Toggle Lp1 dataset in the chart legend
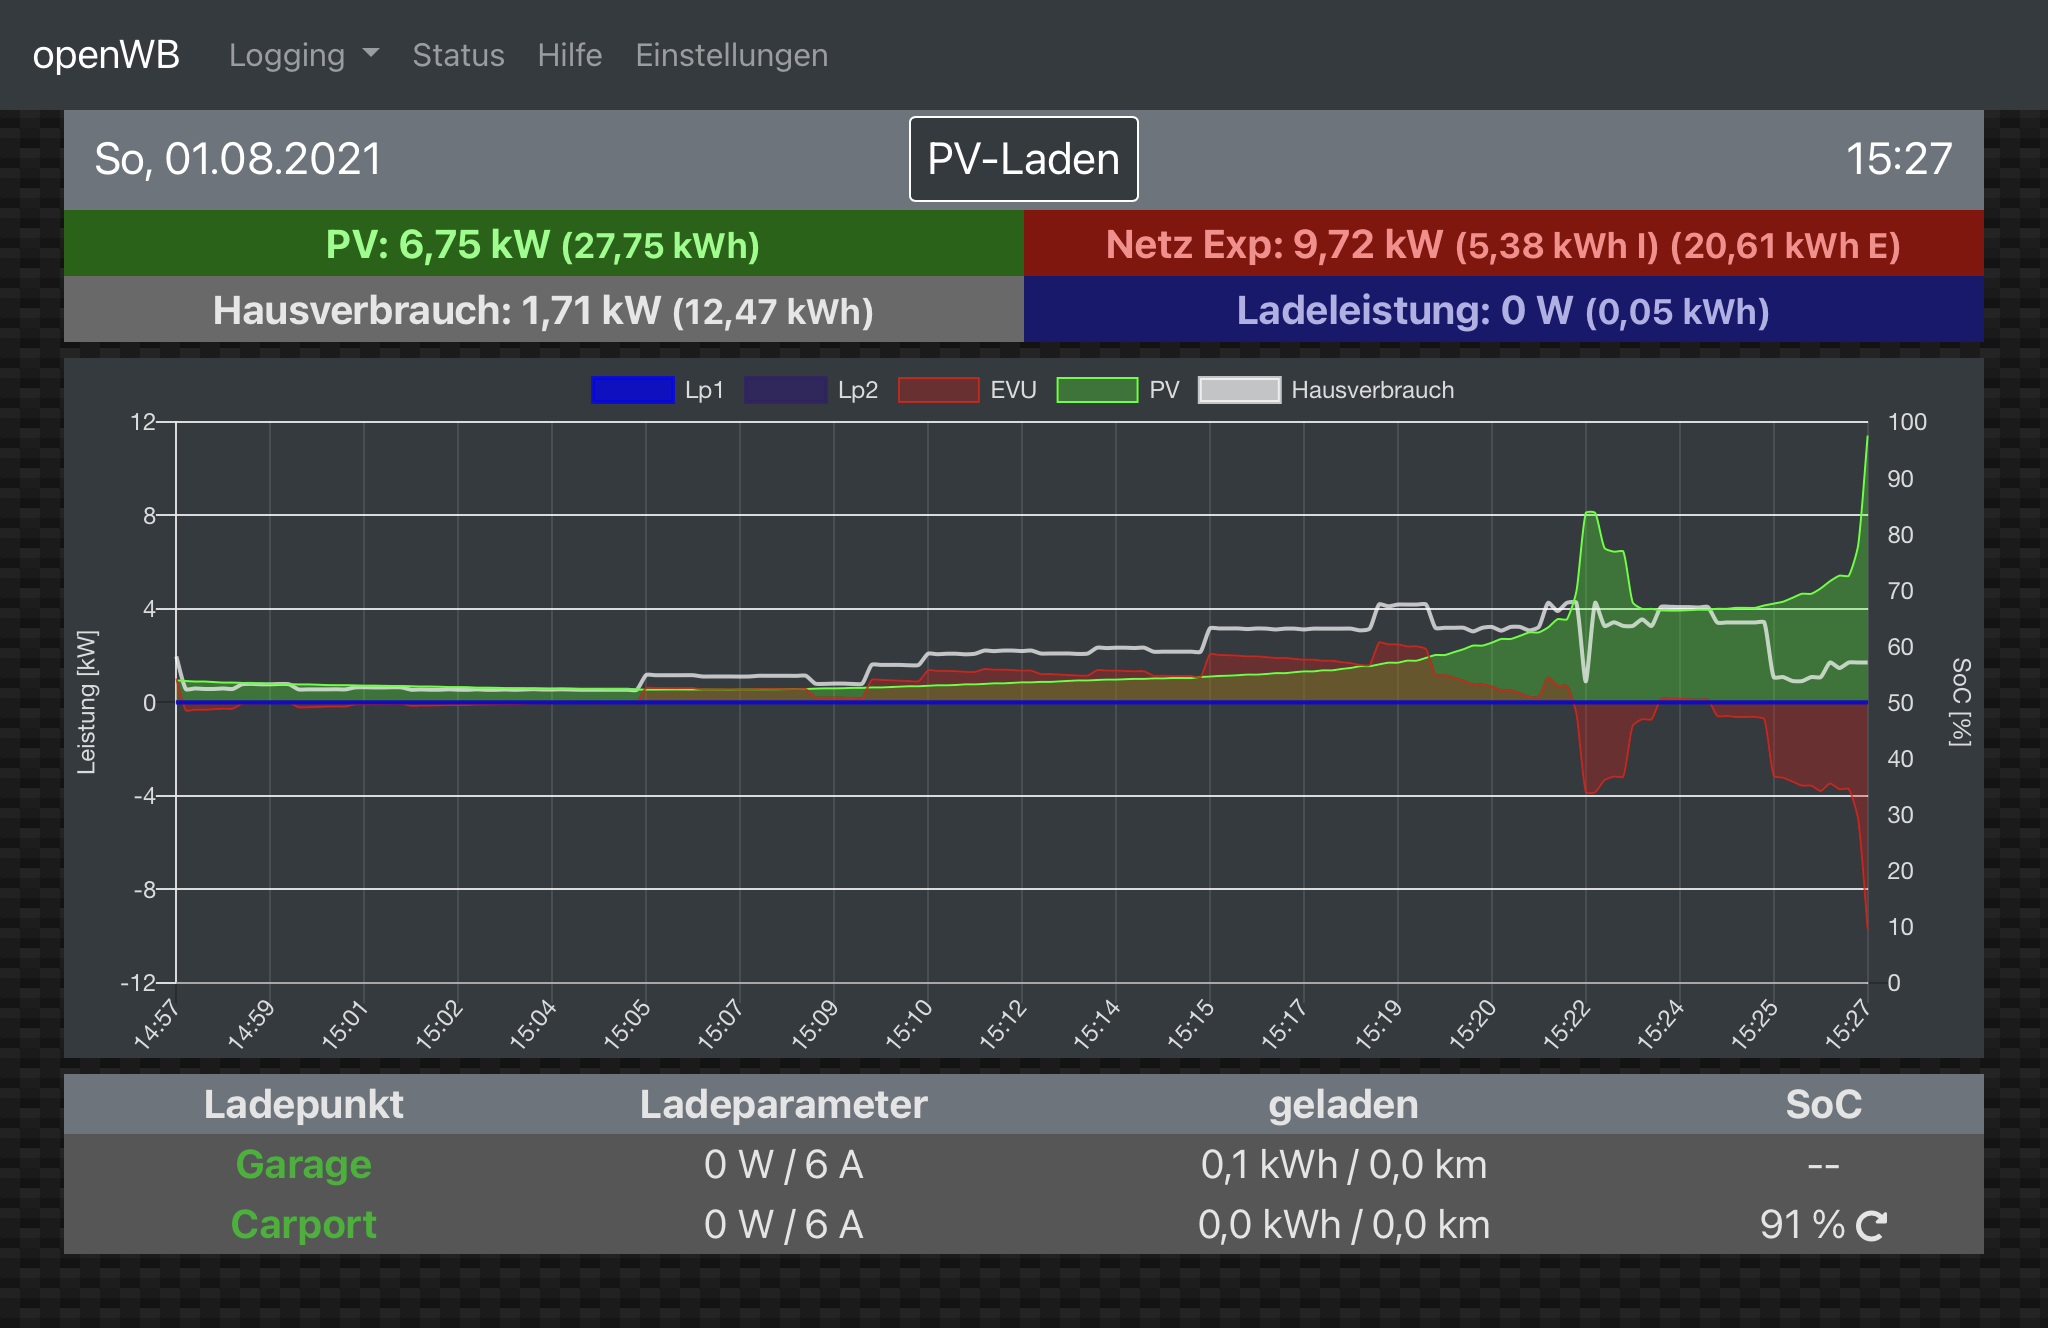 (633, 390)
